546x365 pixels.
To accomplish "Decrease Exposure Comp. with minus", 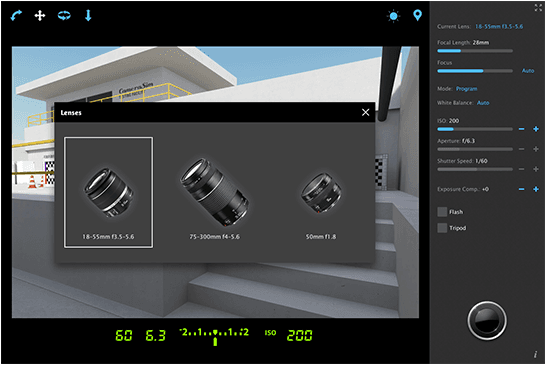I will tap(521, 189).
